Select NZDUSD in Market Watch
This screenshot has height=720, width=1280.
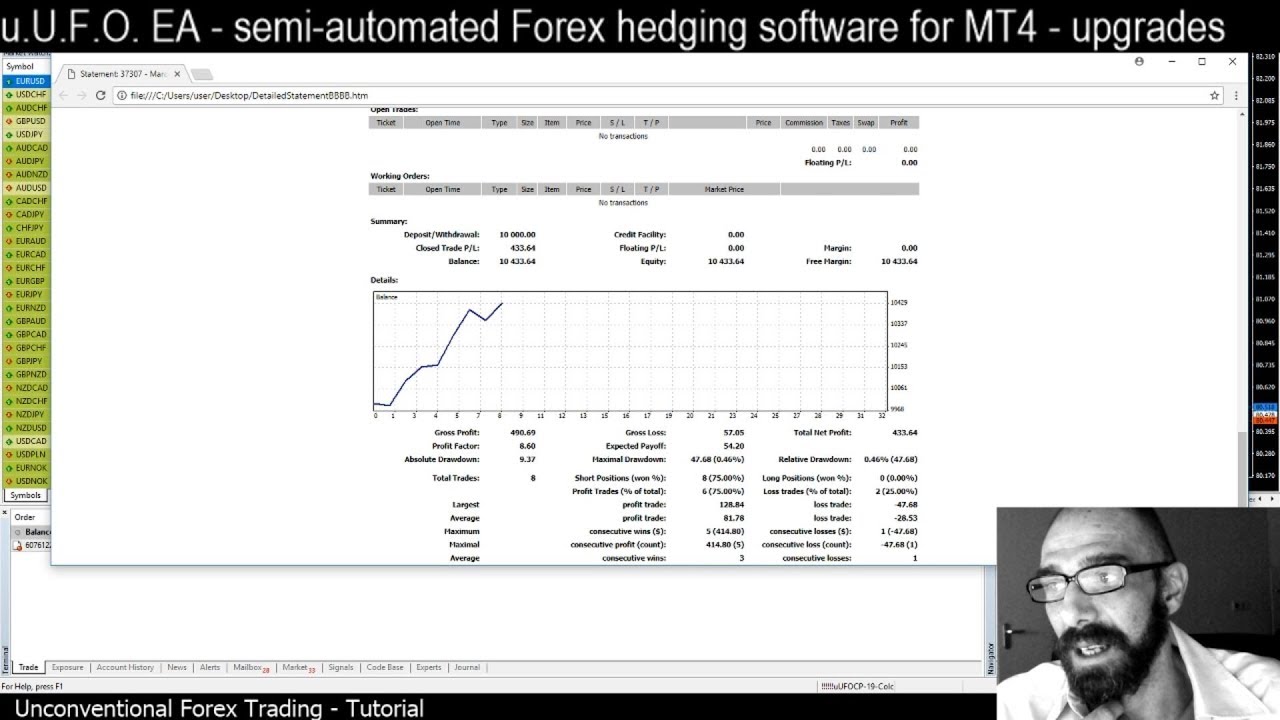(26, 428)
